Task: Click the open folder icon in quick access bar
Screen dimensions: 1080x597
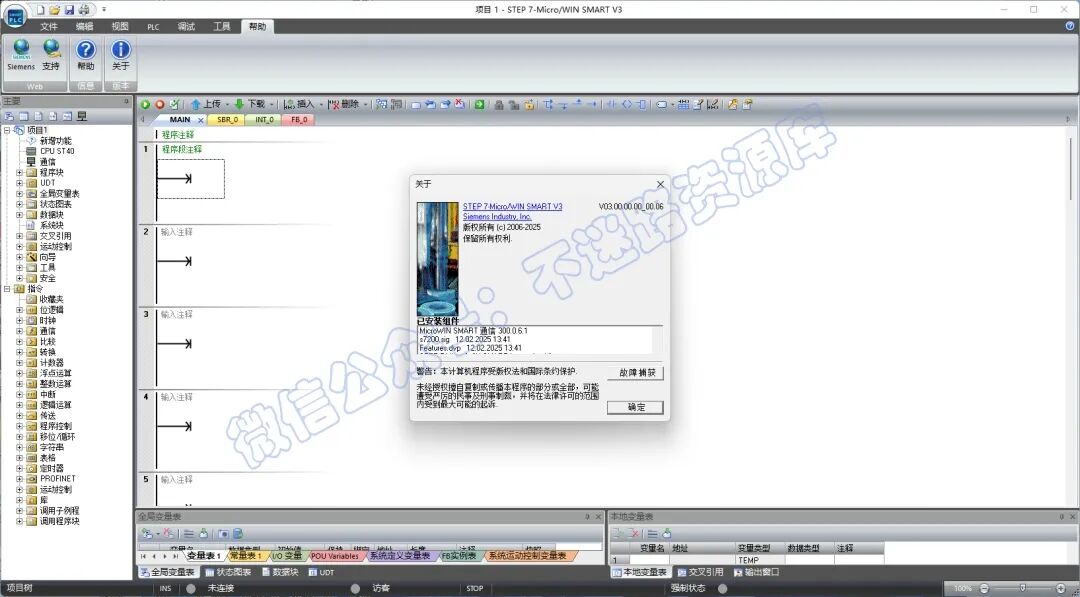Action: point(54,10)
